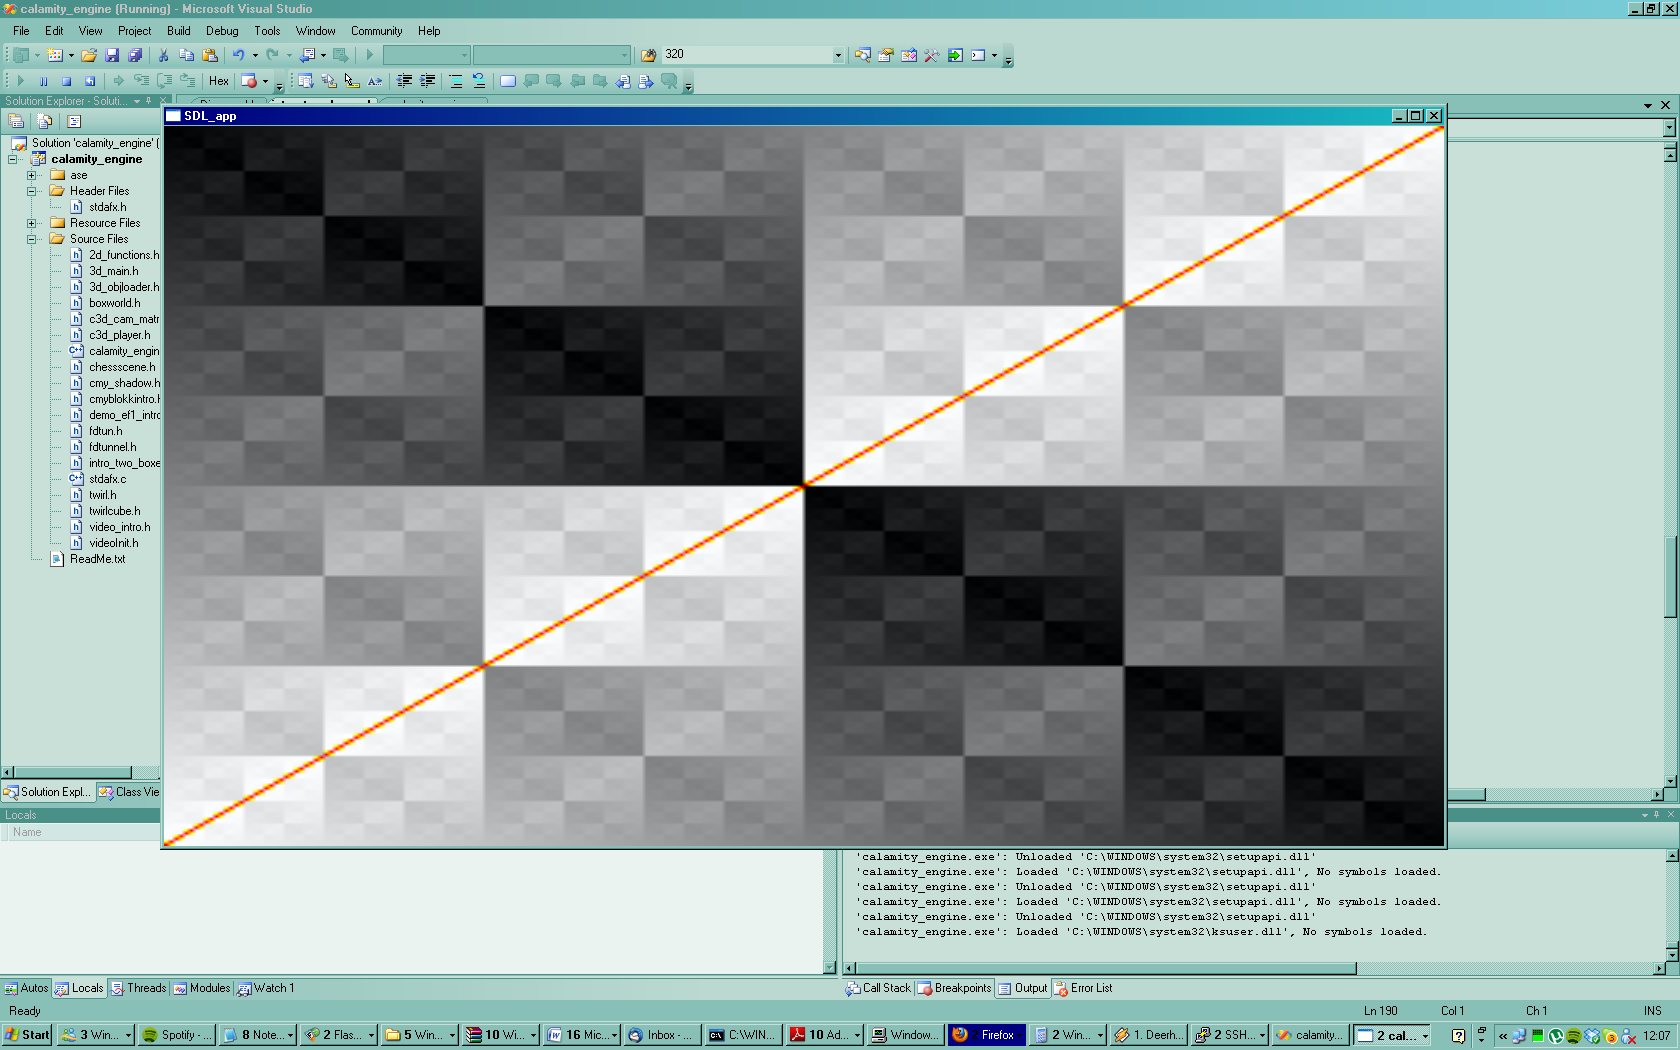The image size is (1680, 1050).
Task: Click the Solution Explorer horizontal scrollbar
Action: tap(70, 772)
